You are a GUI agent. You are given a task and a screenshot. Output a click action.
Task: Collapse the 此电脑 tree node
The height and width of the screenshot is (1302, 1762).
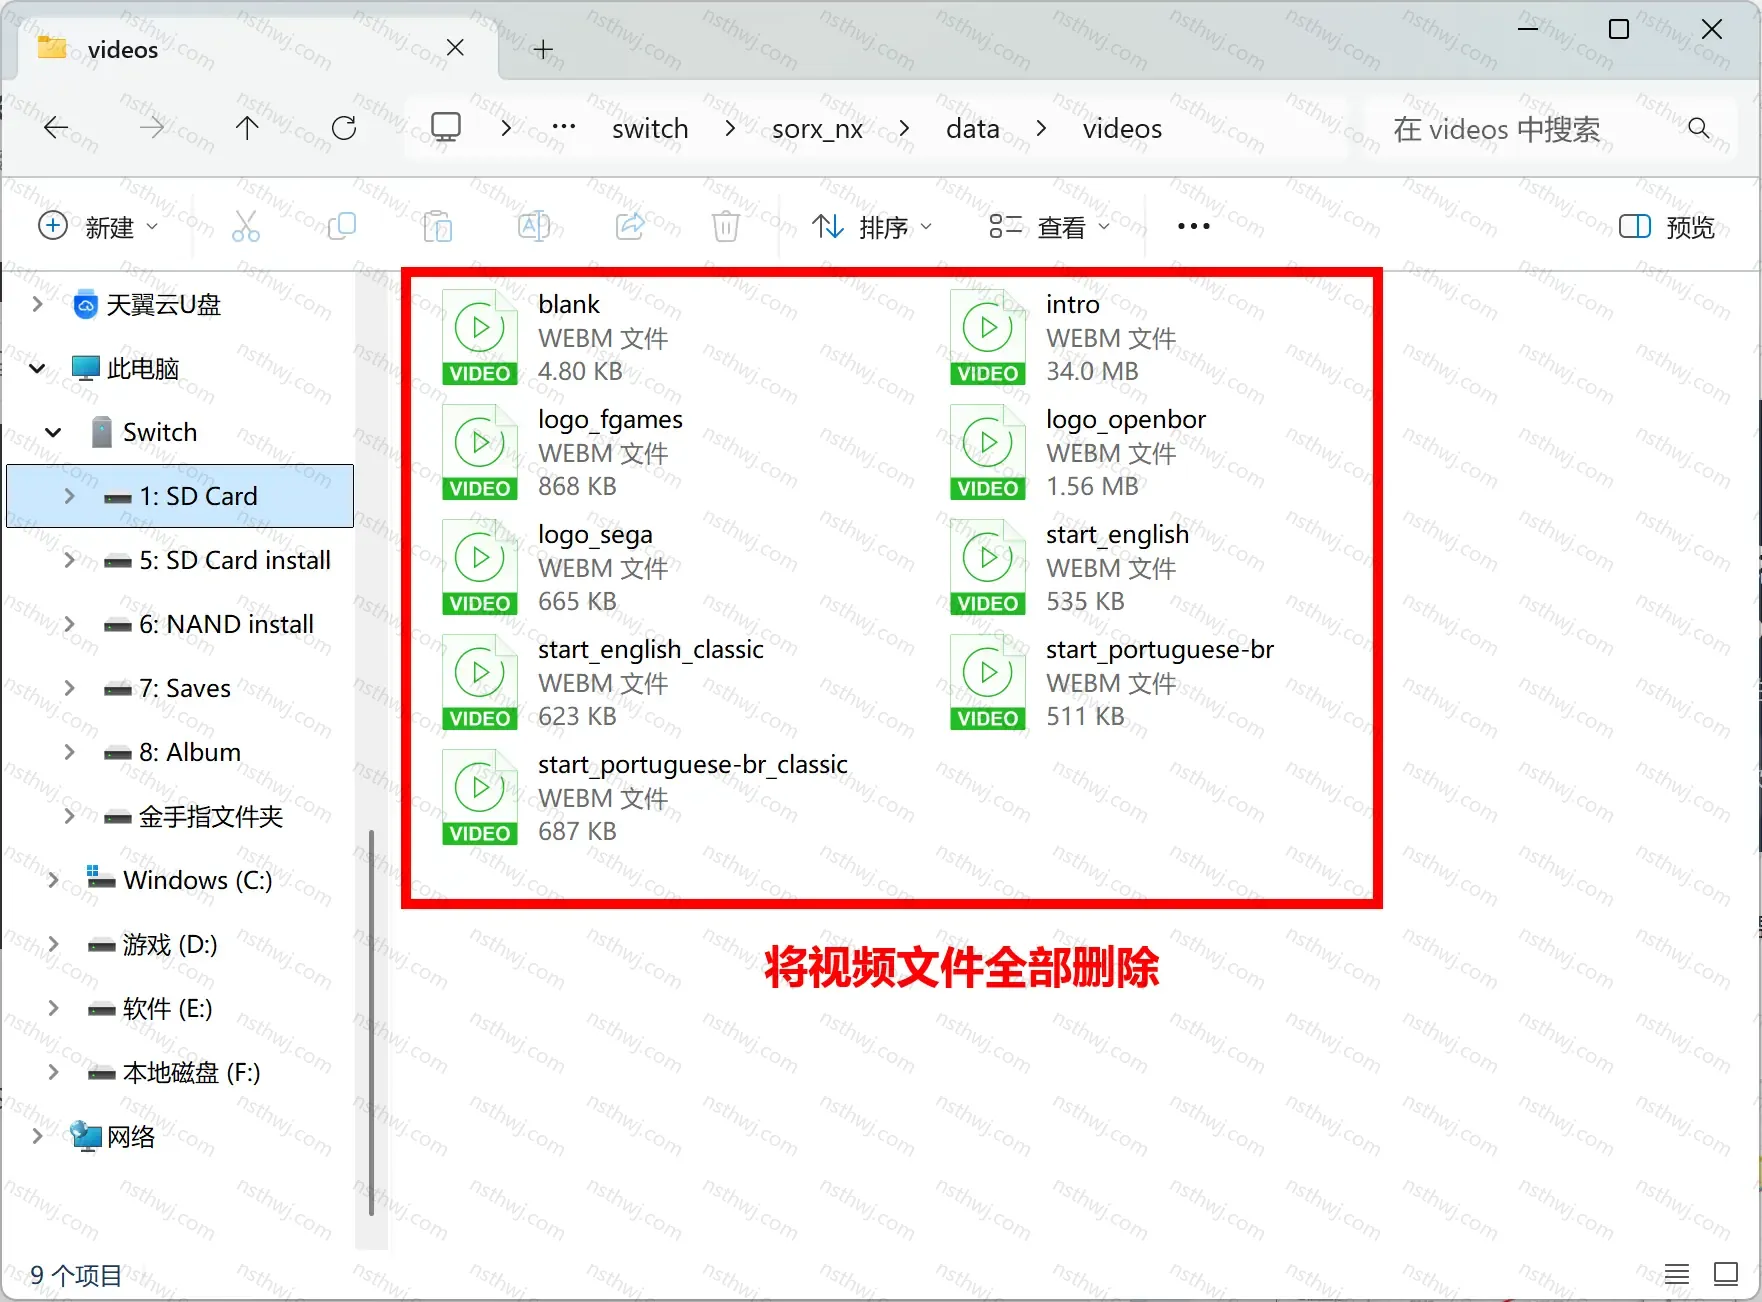tap(37, 368)
